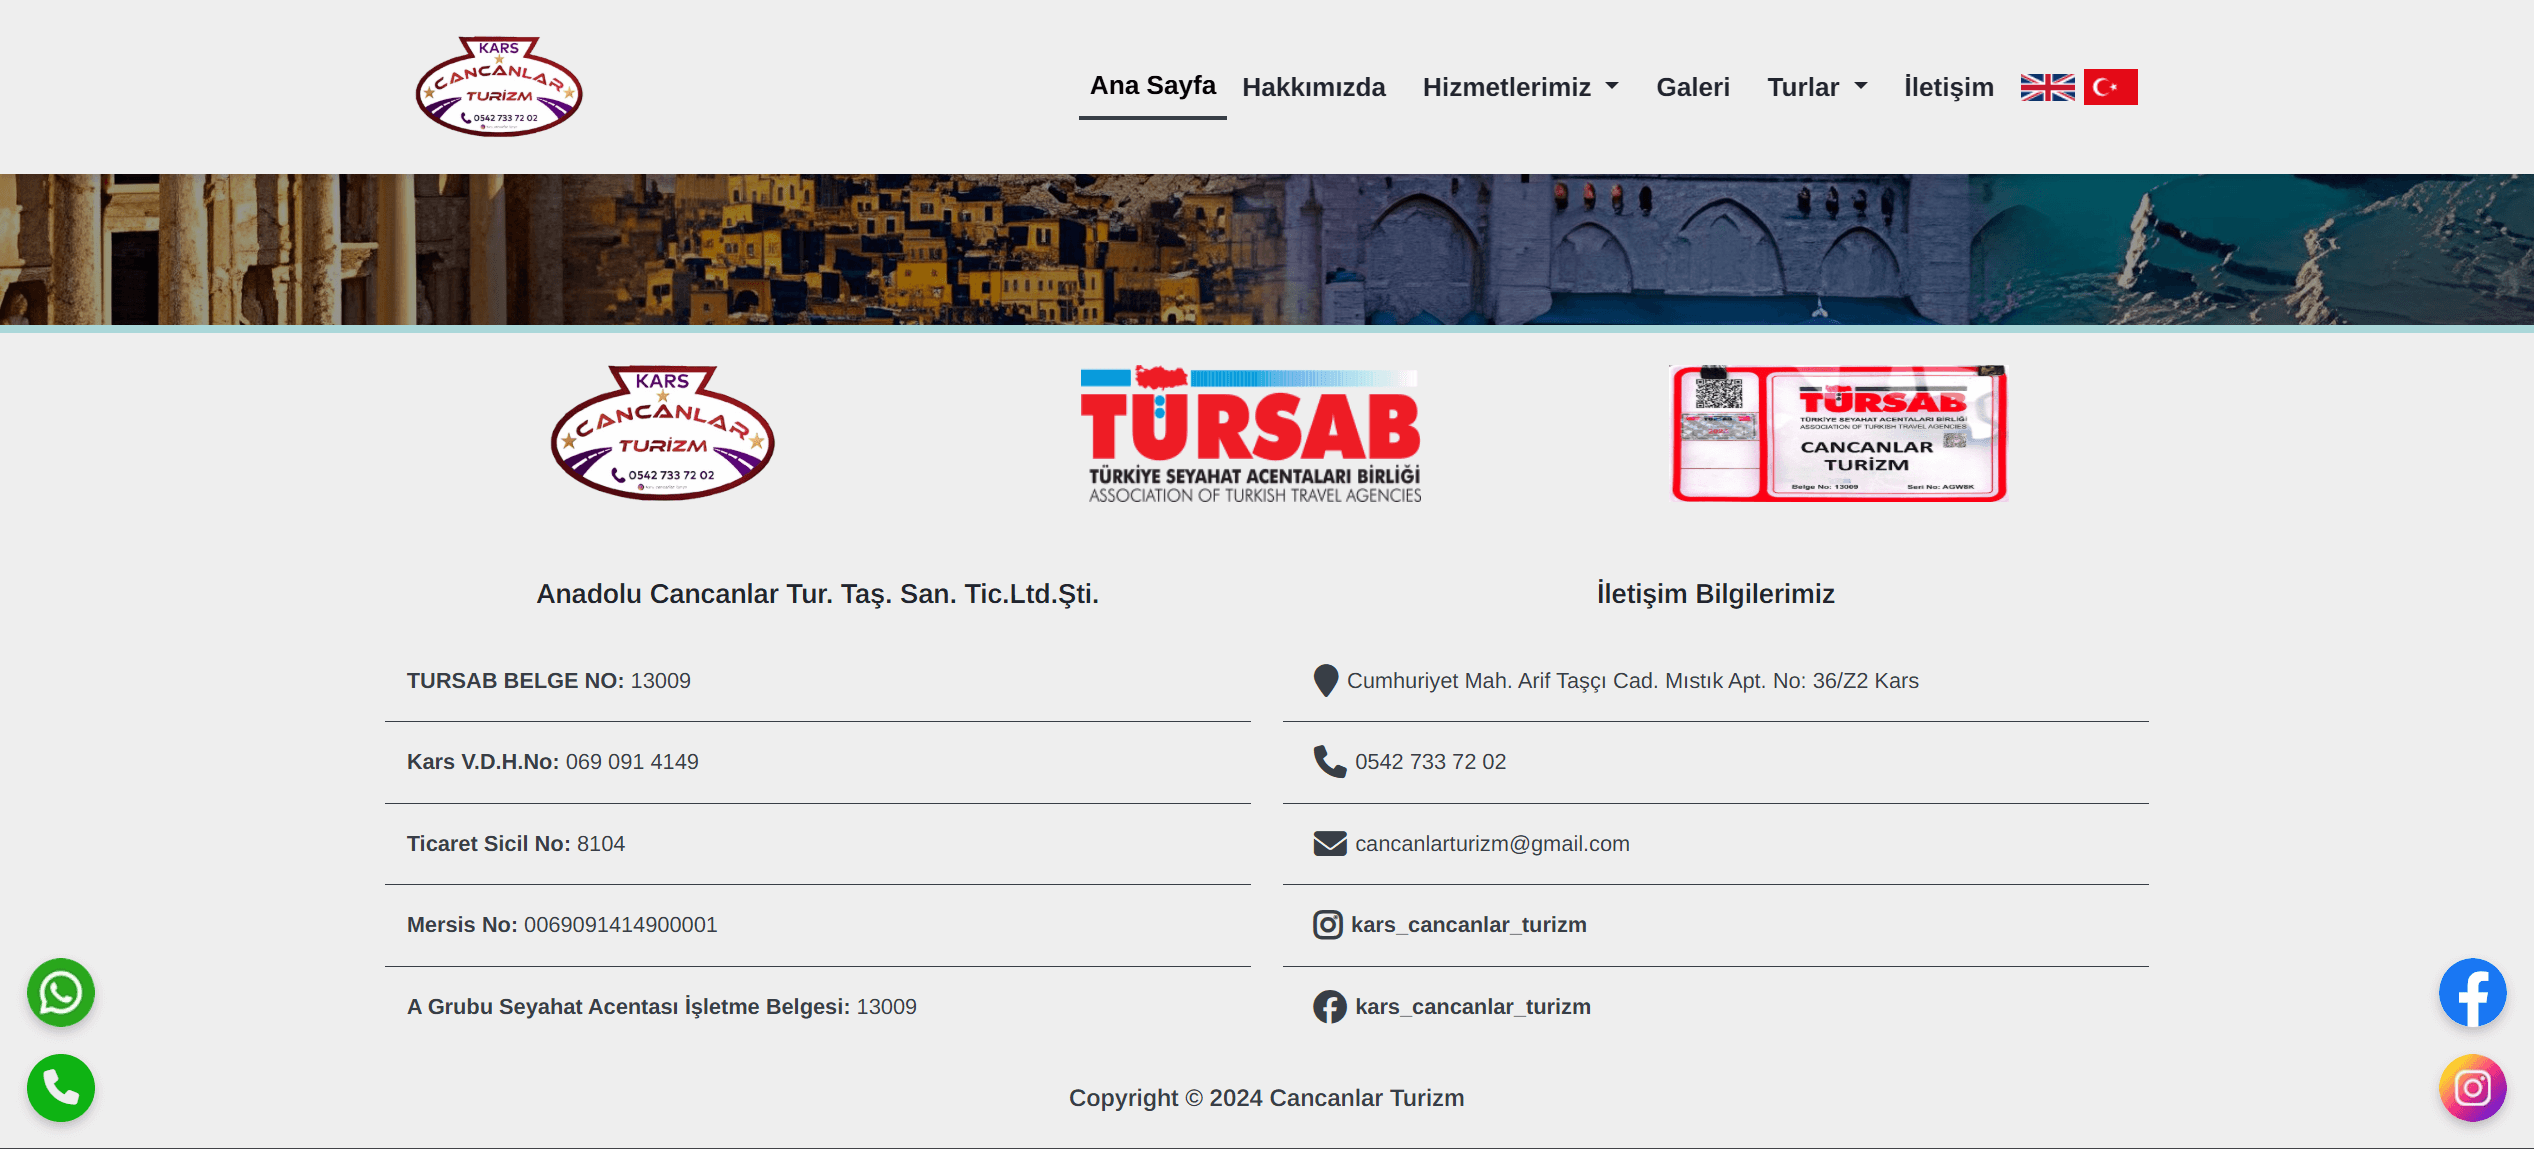Viewport: 2534px width, 1149px height.
Task: Expand the Turlar dropdown menu
Action: [x=1817, y=87]
